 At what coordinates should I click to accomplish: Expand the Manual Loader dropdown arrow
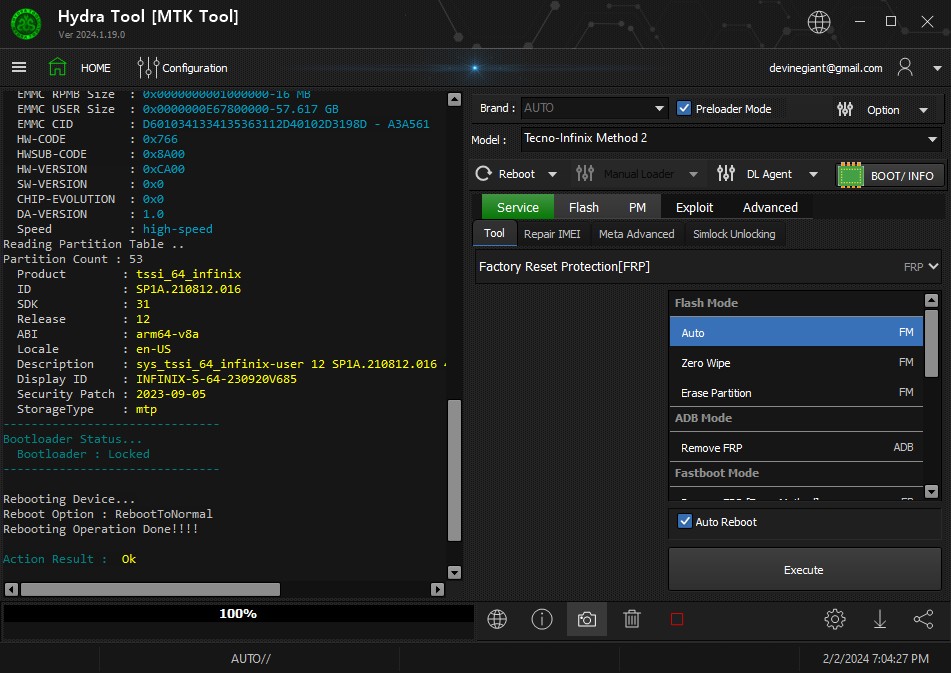[x=693, y=175]
